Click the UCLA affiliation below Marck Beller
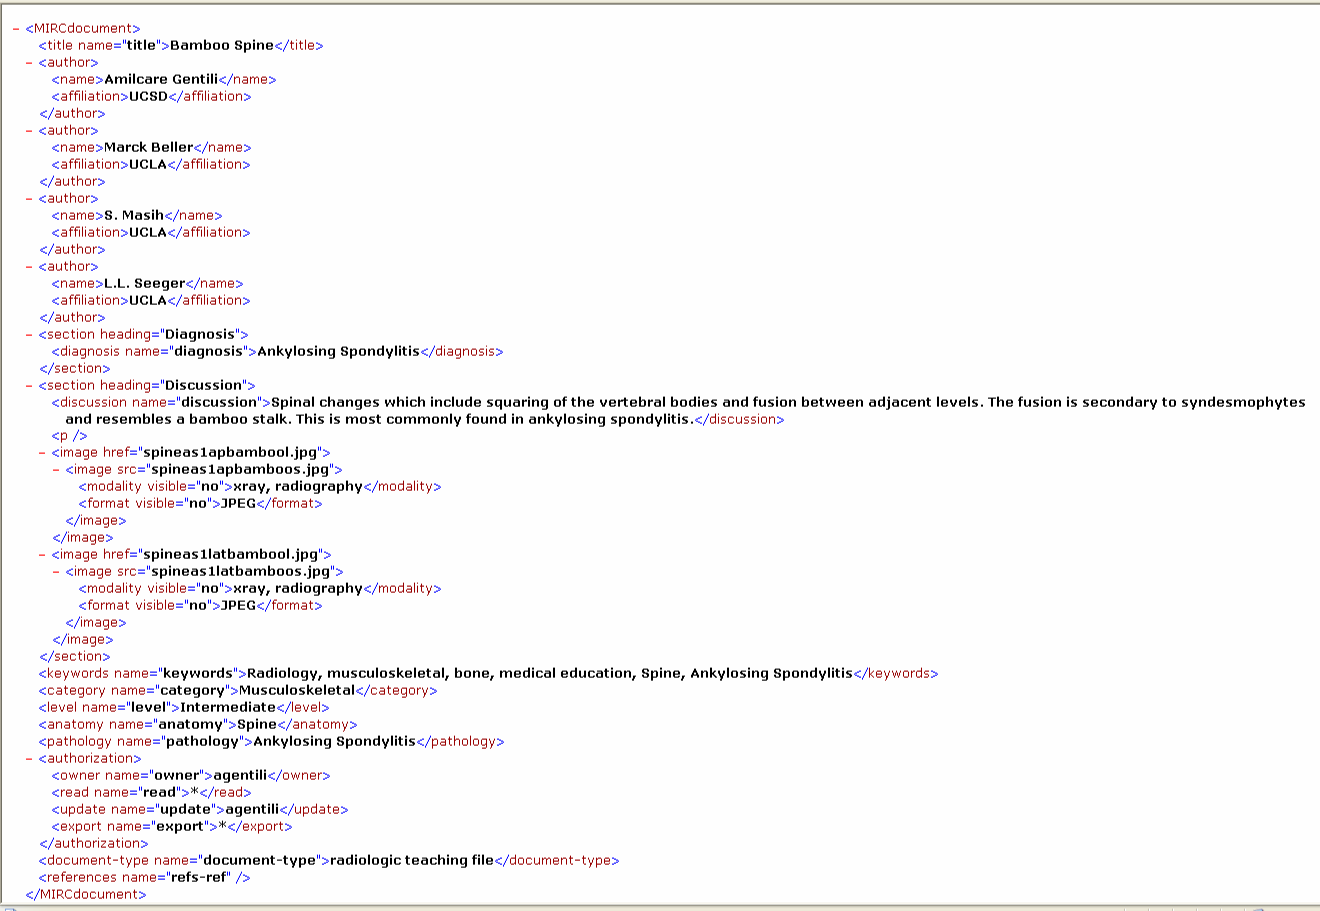The width and height of the screenshot is (1320, 911). [x=148, y=164]
